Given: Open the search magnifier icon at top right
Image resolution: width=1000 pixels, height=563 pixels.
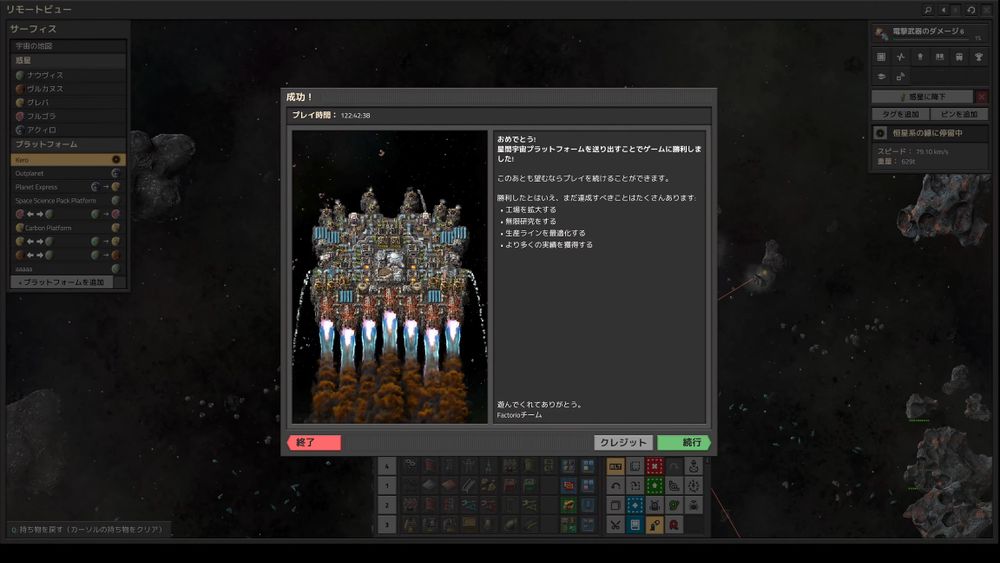Looking at the screenshot, I should click(x=928, y=10).
